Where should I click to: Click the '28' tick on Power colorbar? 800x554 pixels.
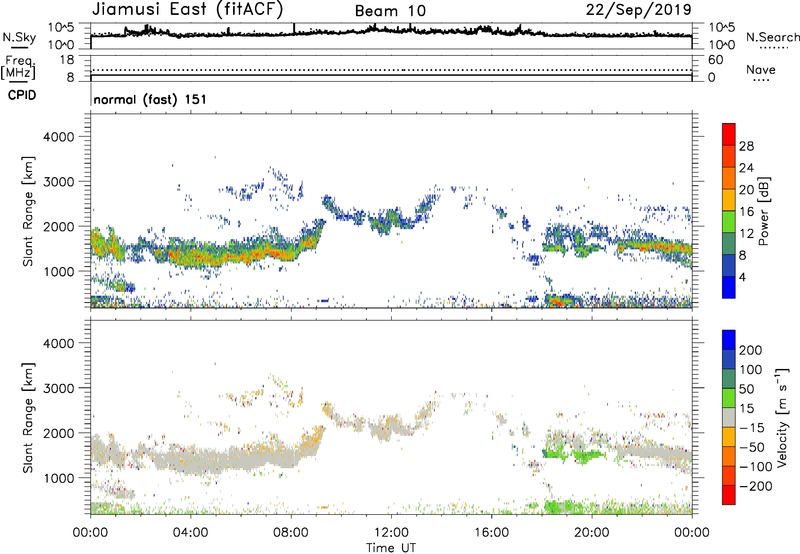746,146
